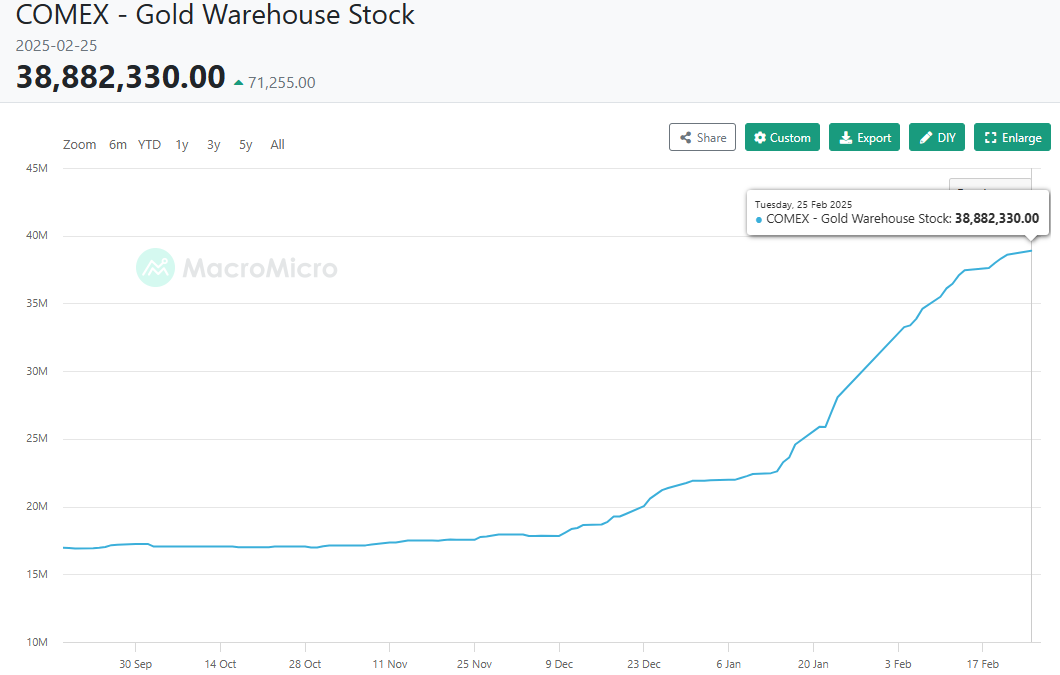Click the Share button icon
The image size is (1060, 675).
pos(686,138)
